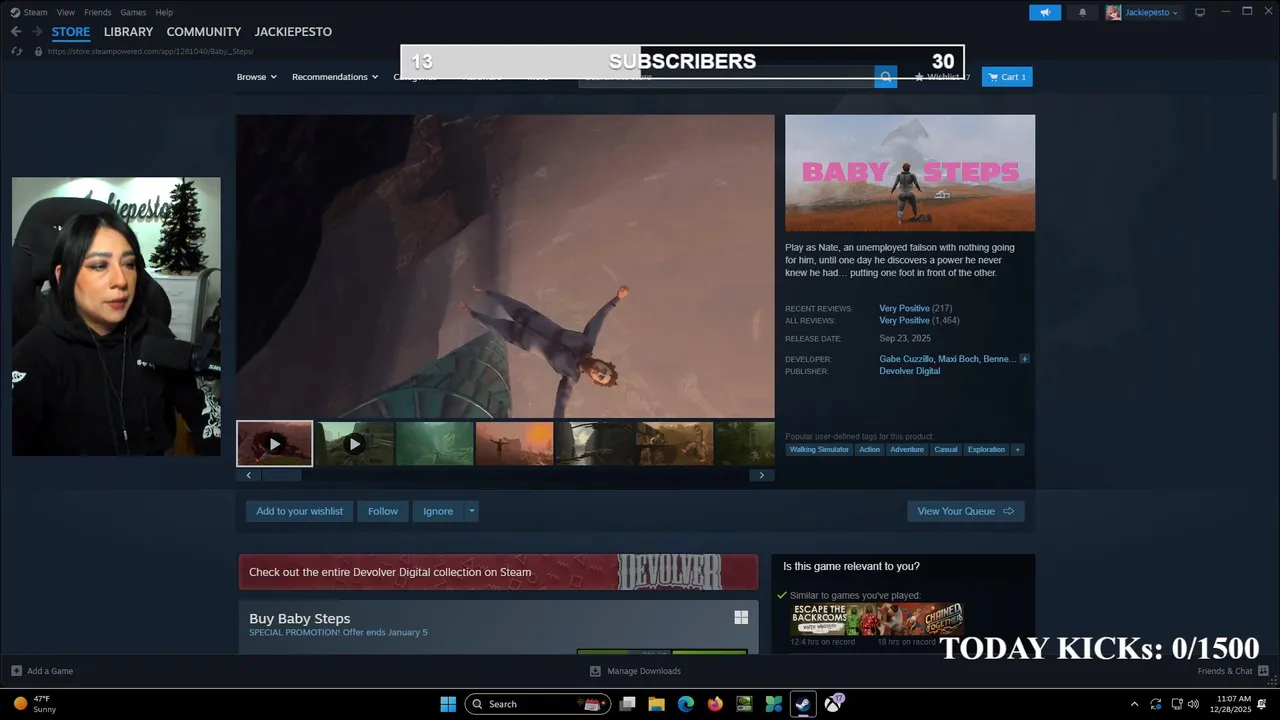Open Task View on the taskbar

click(x=627, y=704)
